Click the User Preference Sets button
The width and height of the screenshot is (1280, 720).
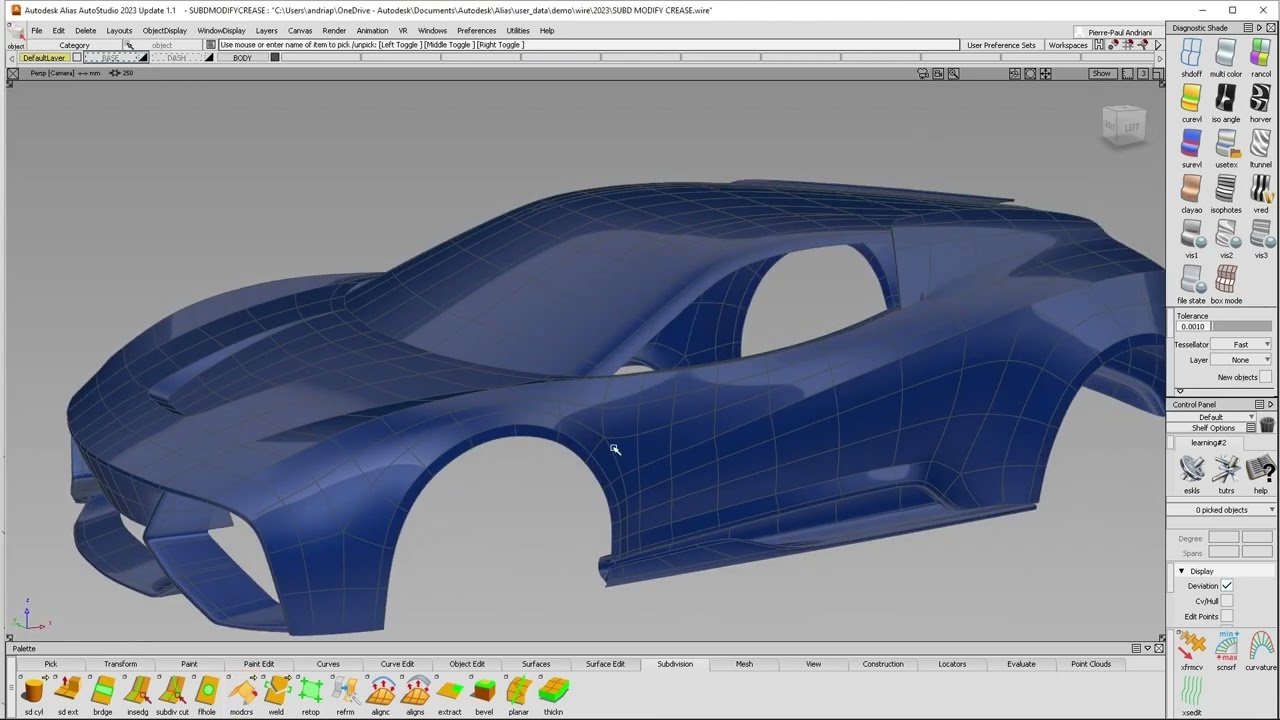coord(1001,45)
